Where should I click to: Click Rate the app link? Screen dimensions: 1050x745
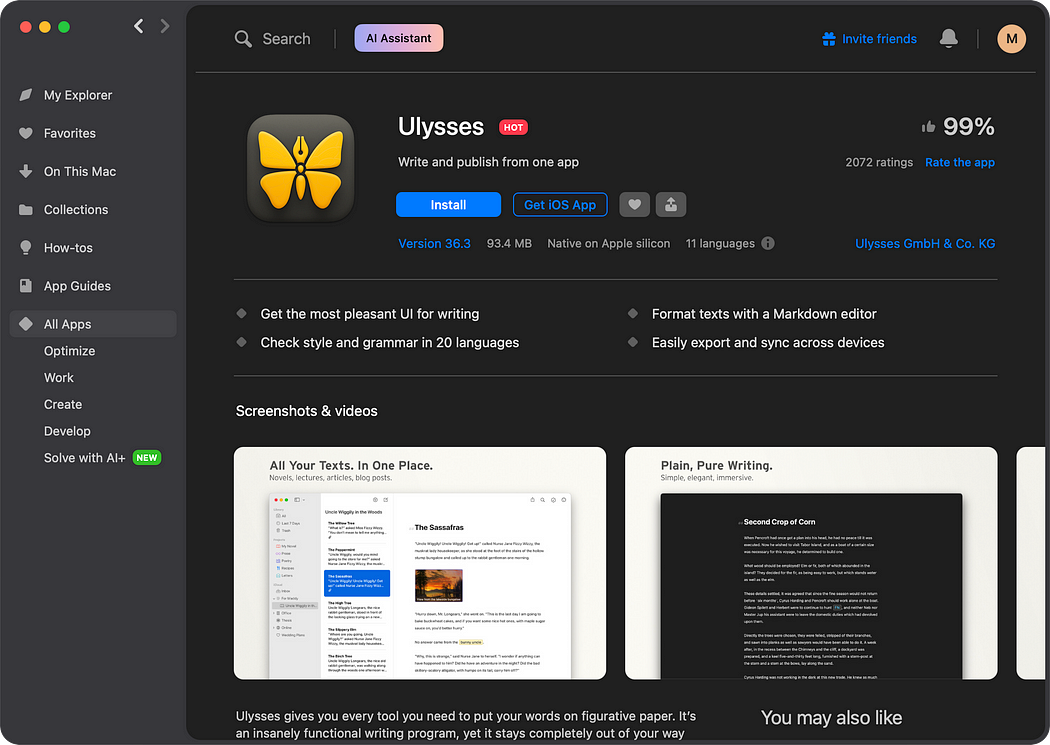[x=959, y=162]
